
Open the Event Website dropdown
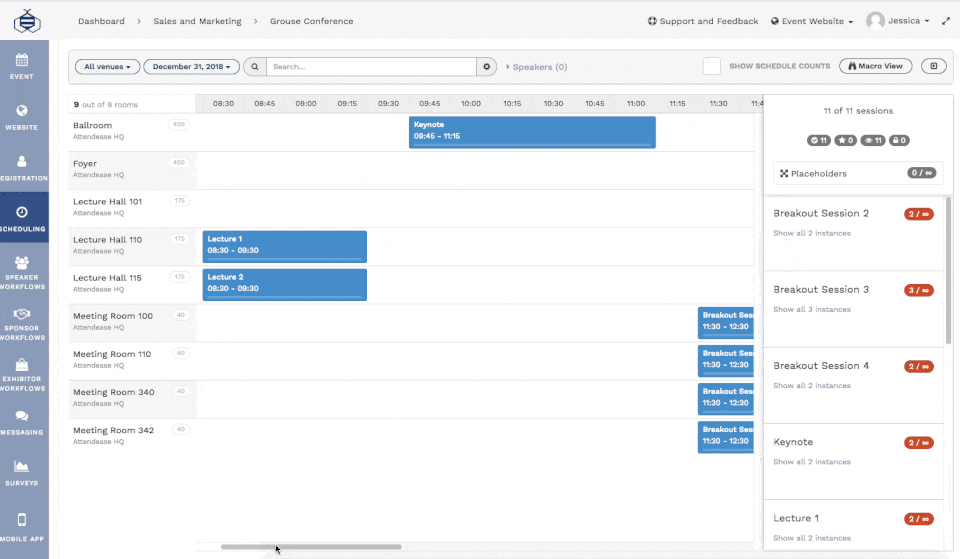click(812, 21)
